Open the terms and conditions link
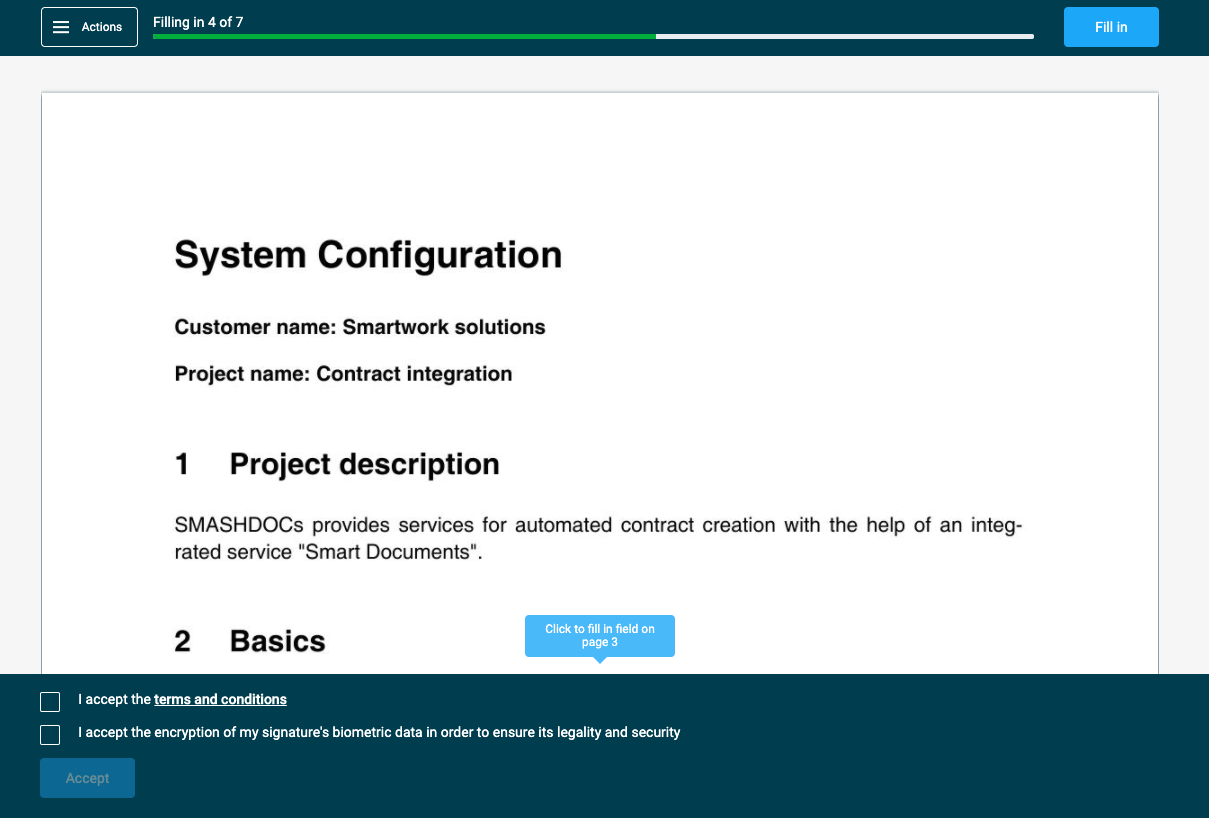Screen dimensions: 1209x818 (x=220, y=700)
